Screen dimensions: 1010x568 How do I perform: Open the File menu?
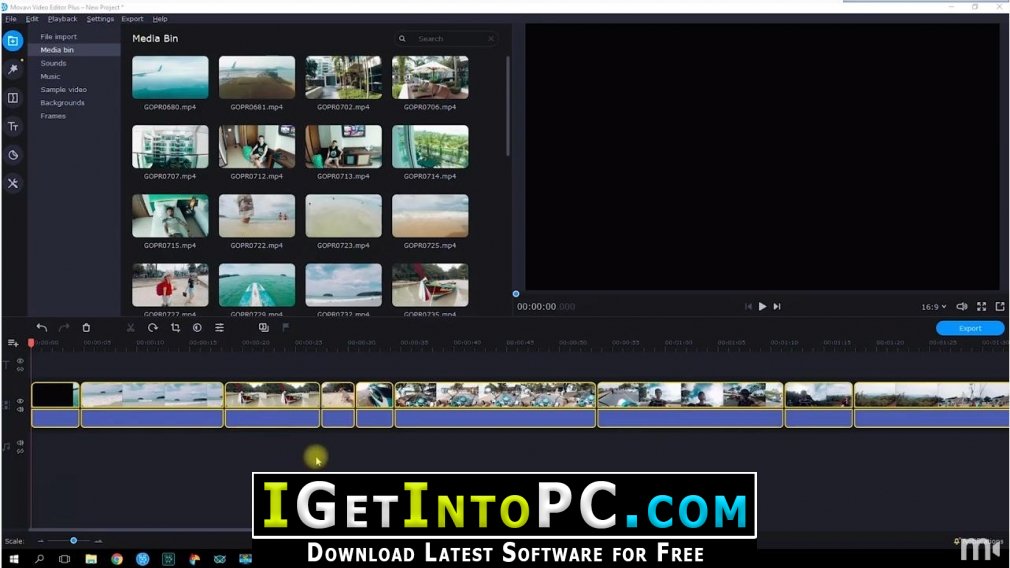[11, 19]
